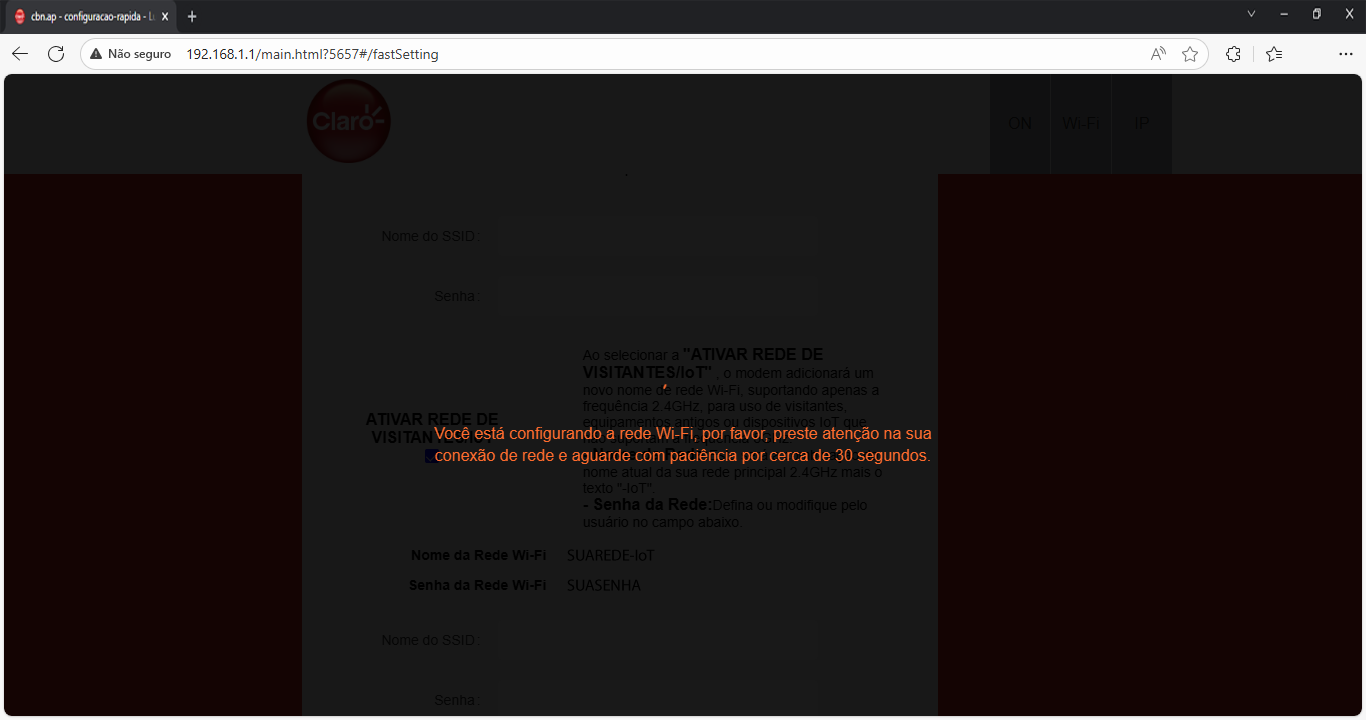Open a new tab with plus icon
The height and width of the screenshot is (720, 1366).
pyautogui.click(x=192, y=16)
